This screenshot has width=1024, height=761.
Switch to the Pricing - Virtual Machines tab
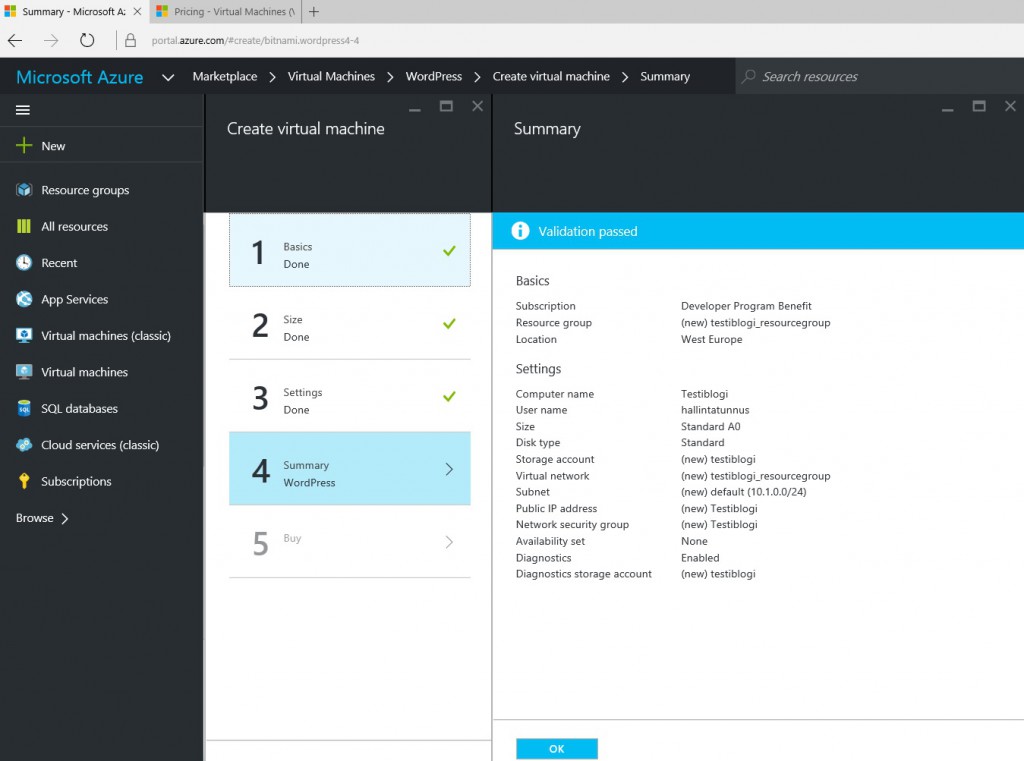tap(226, 12)
